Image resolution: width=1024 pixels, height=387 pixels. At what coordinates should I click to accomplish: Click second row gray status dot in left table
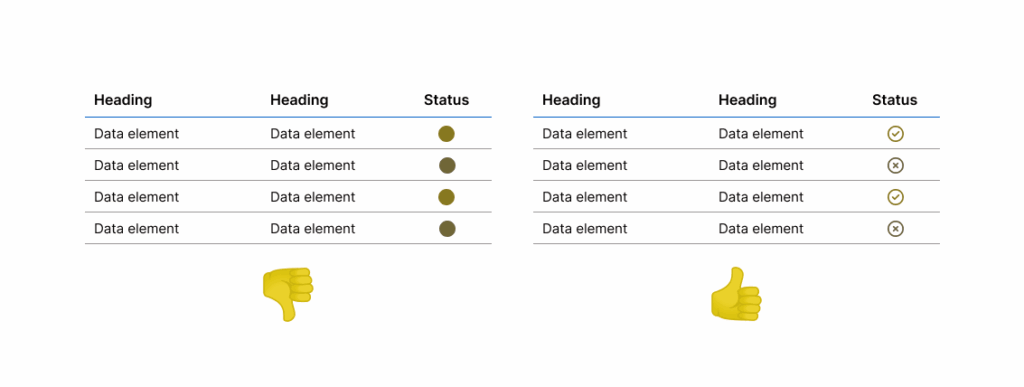click(x=447, y=166)
